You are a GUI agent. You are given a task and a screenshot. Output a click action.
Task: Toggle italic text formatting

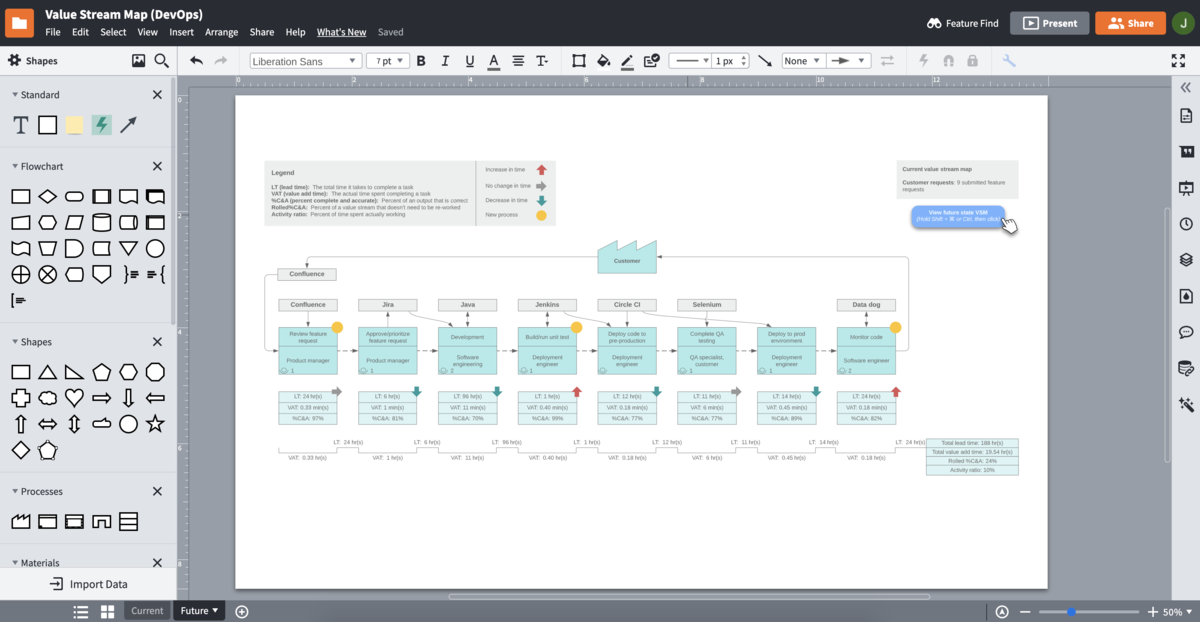coord(445,61)
